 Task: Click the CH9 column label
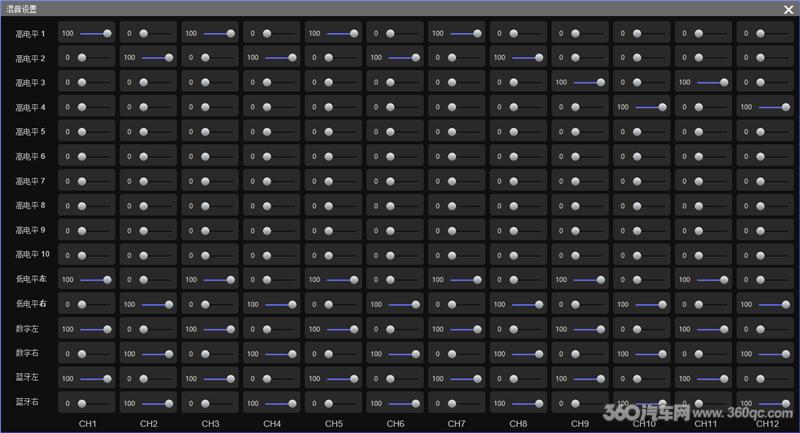pyautogui.click(x=580, y=424)
